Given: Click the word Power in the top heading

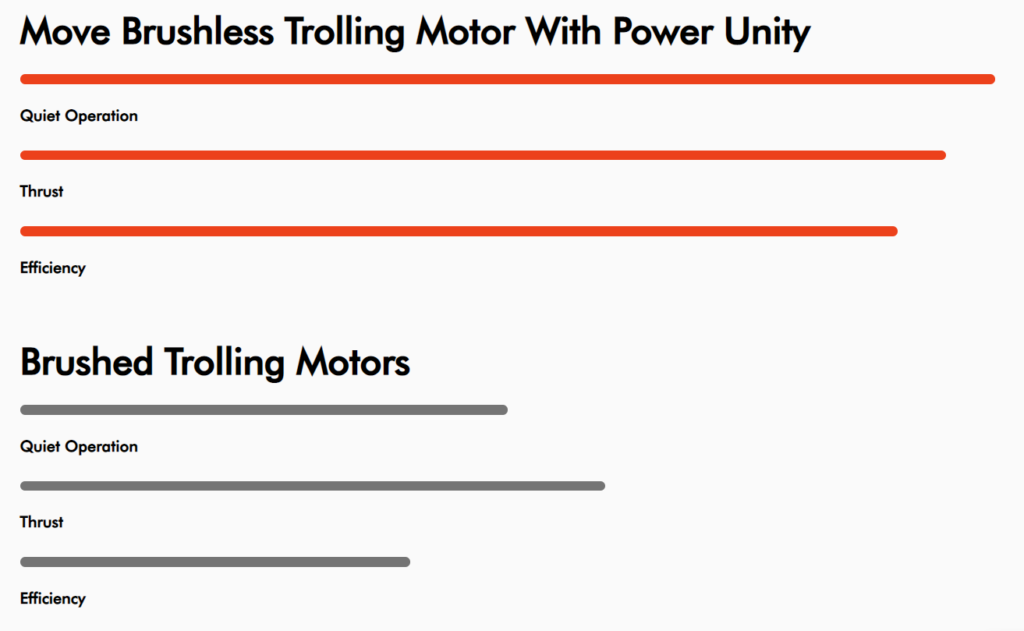Looking at the screenshot, I should pyautogui.click(x=662, y=31).
